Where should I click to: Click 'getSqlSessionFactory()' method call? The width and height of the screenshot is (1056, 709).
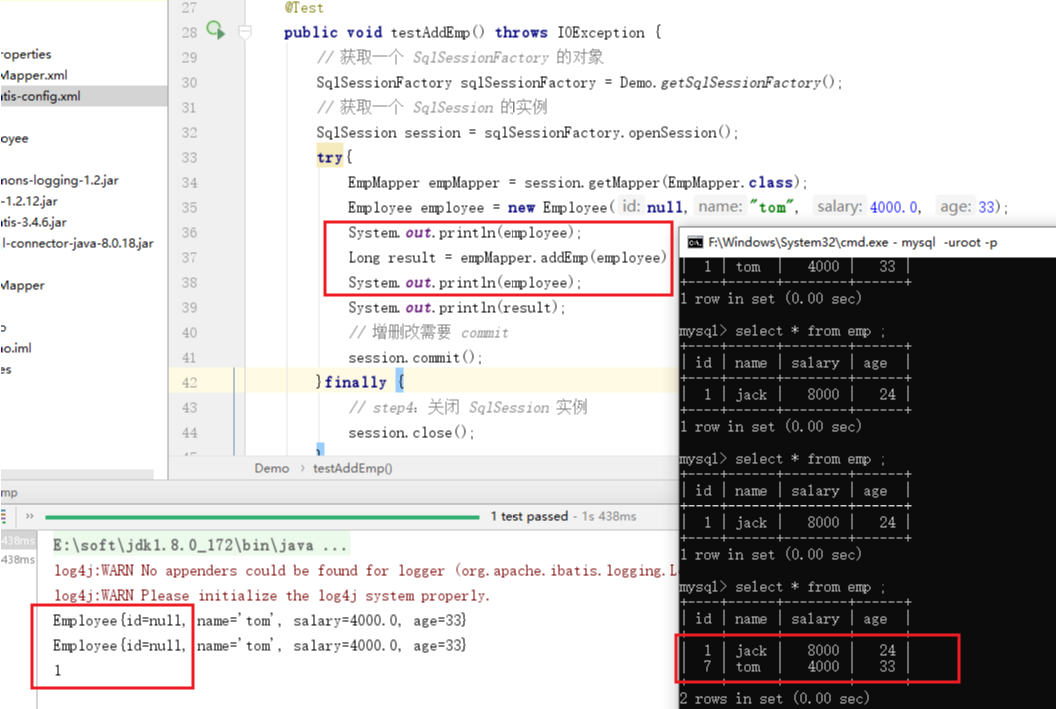click(748, 83)
